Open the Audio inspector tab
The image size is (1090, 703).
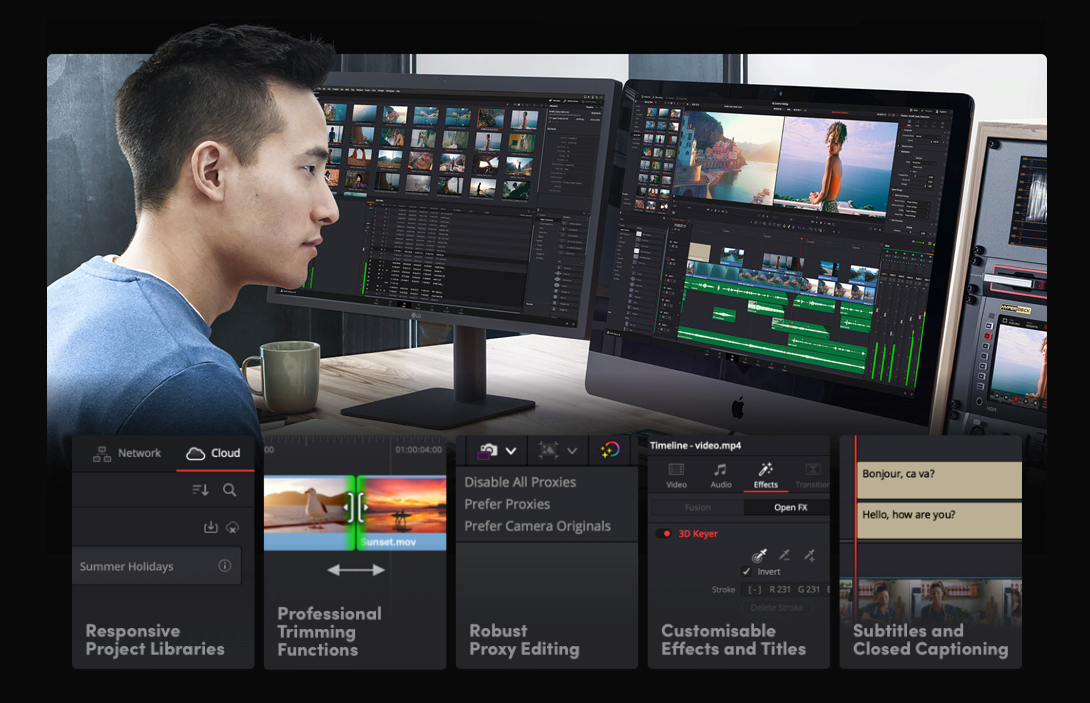pyautogui.click(x=720, y=475)
